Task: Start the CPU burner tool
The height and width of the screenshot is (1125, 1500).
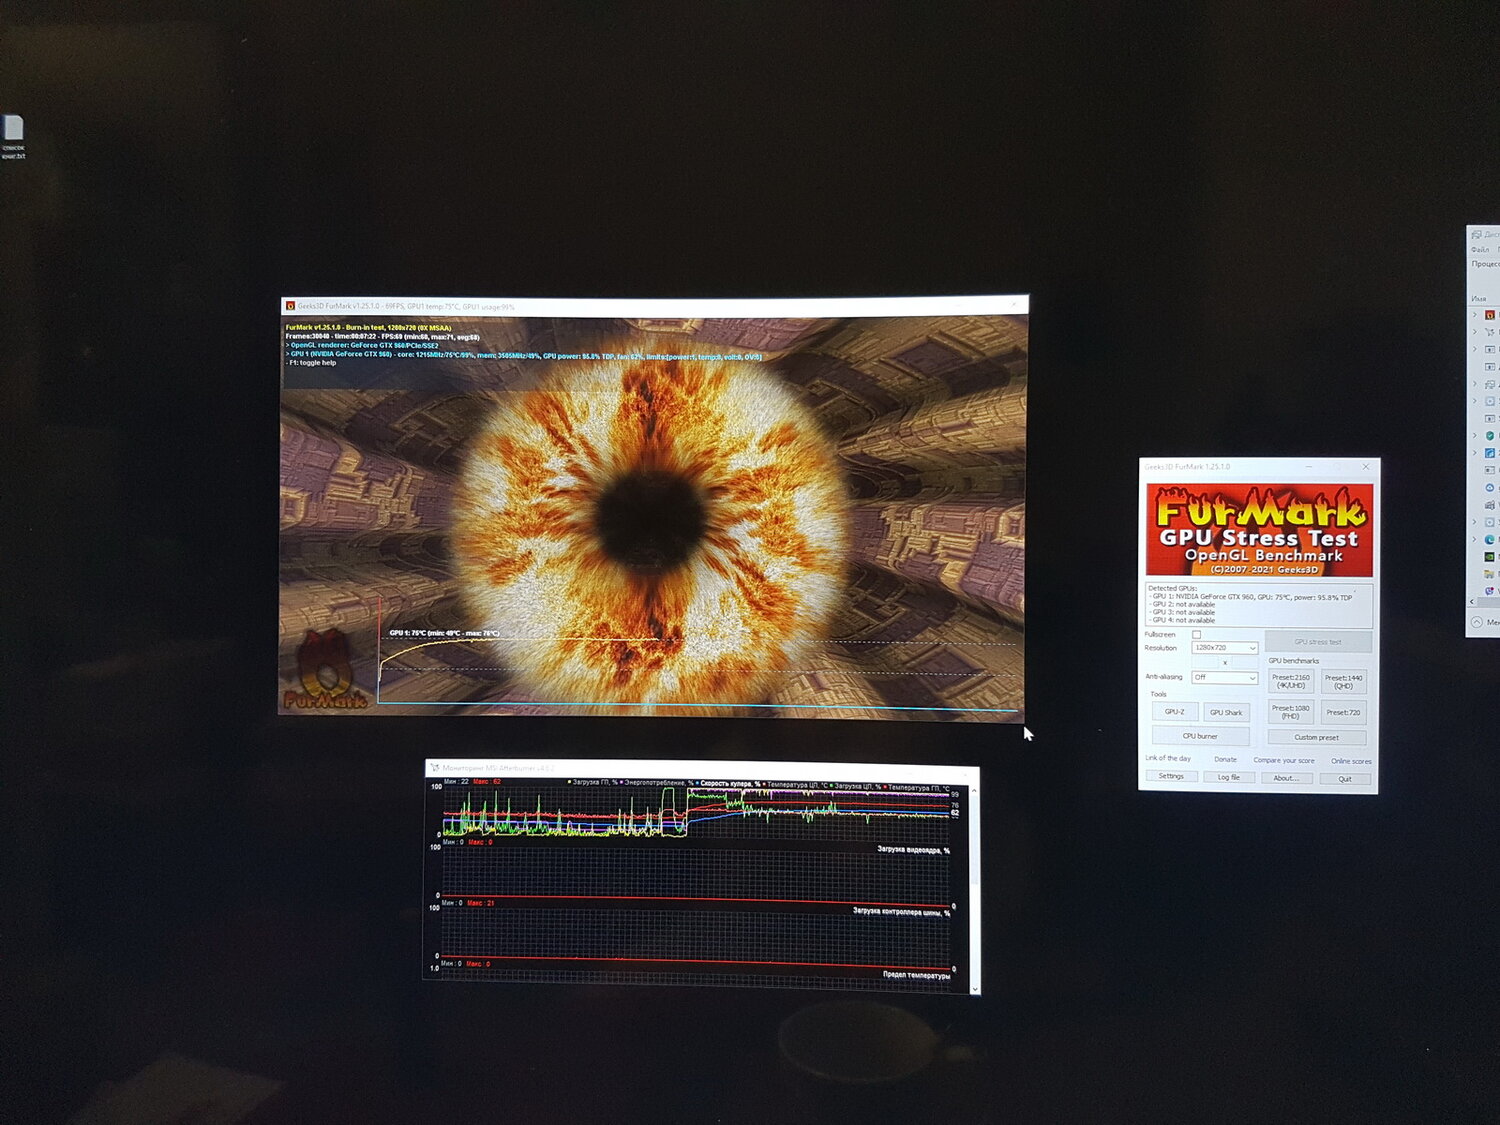Action: [x=1201, y=736]
